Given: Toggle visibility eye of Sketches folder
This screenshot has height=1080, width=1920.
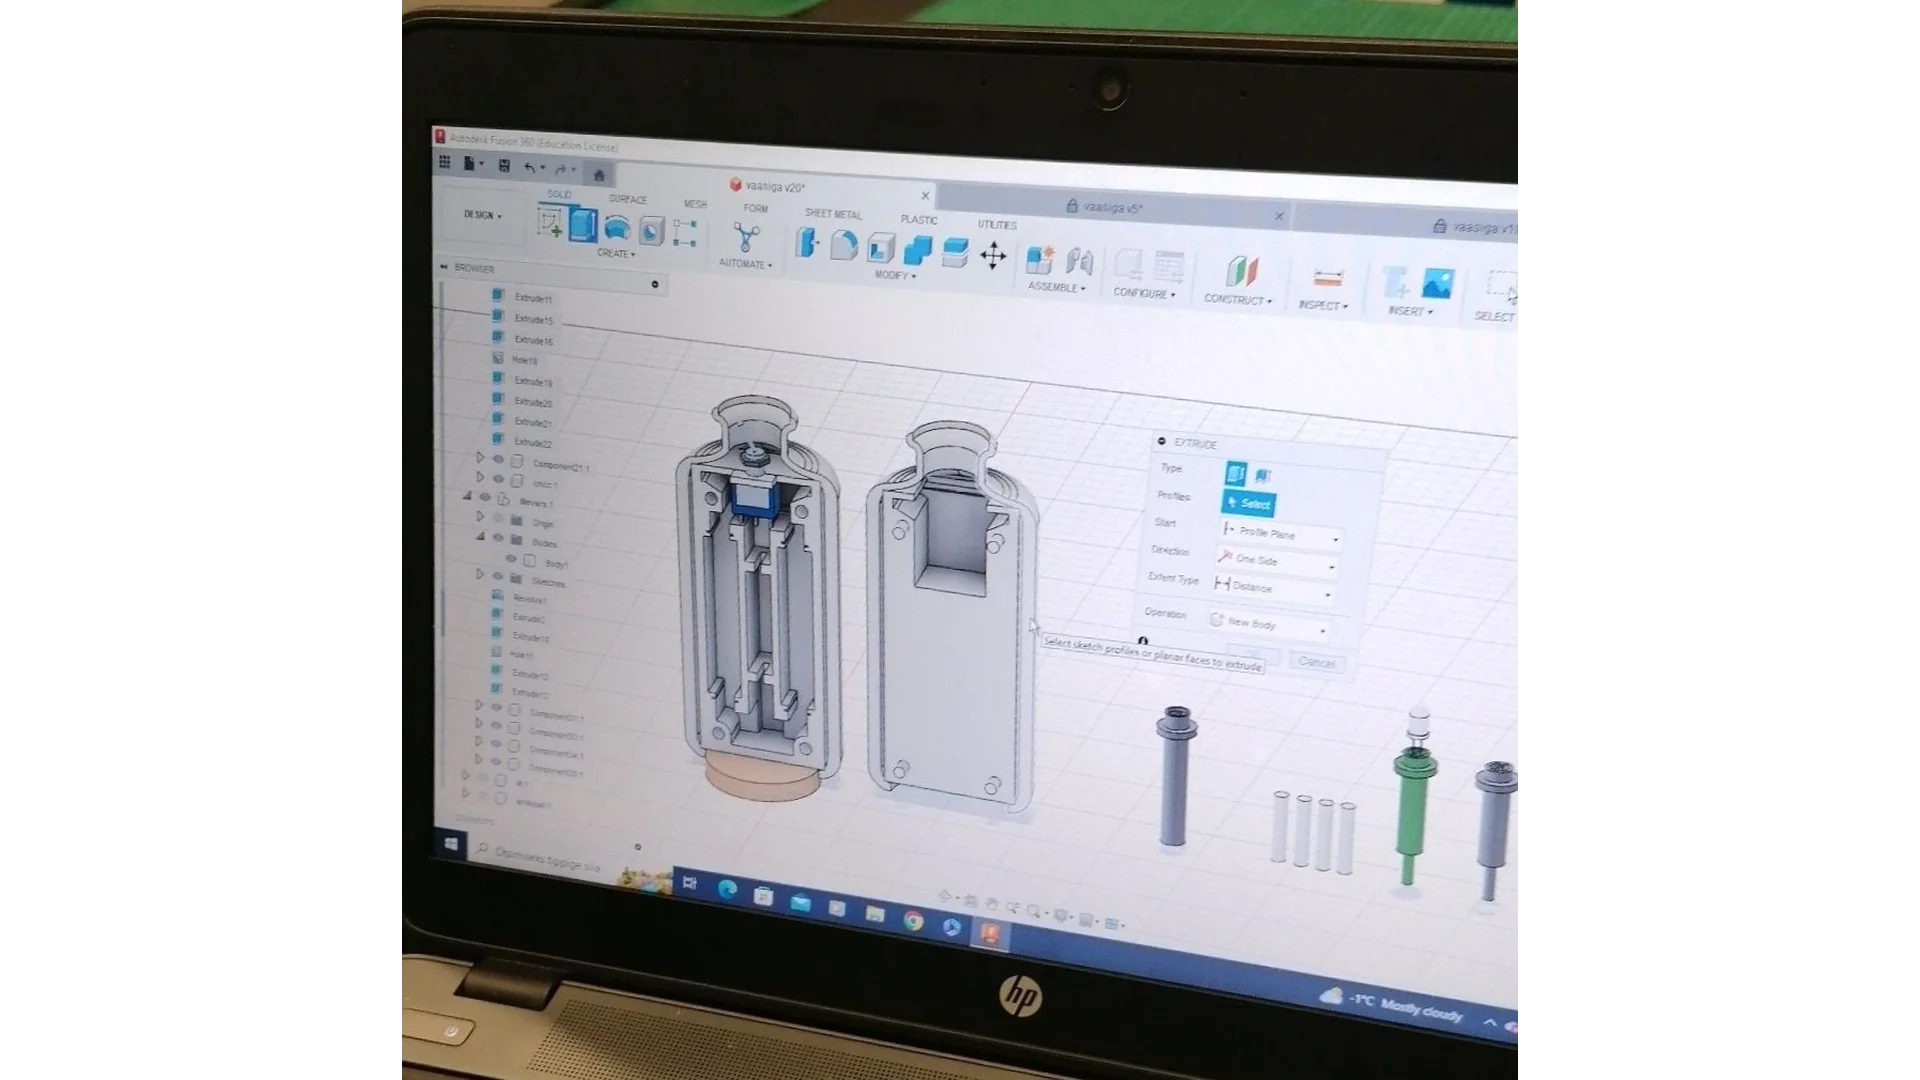Looking at the screenshot, I should [498, 577].
